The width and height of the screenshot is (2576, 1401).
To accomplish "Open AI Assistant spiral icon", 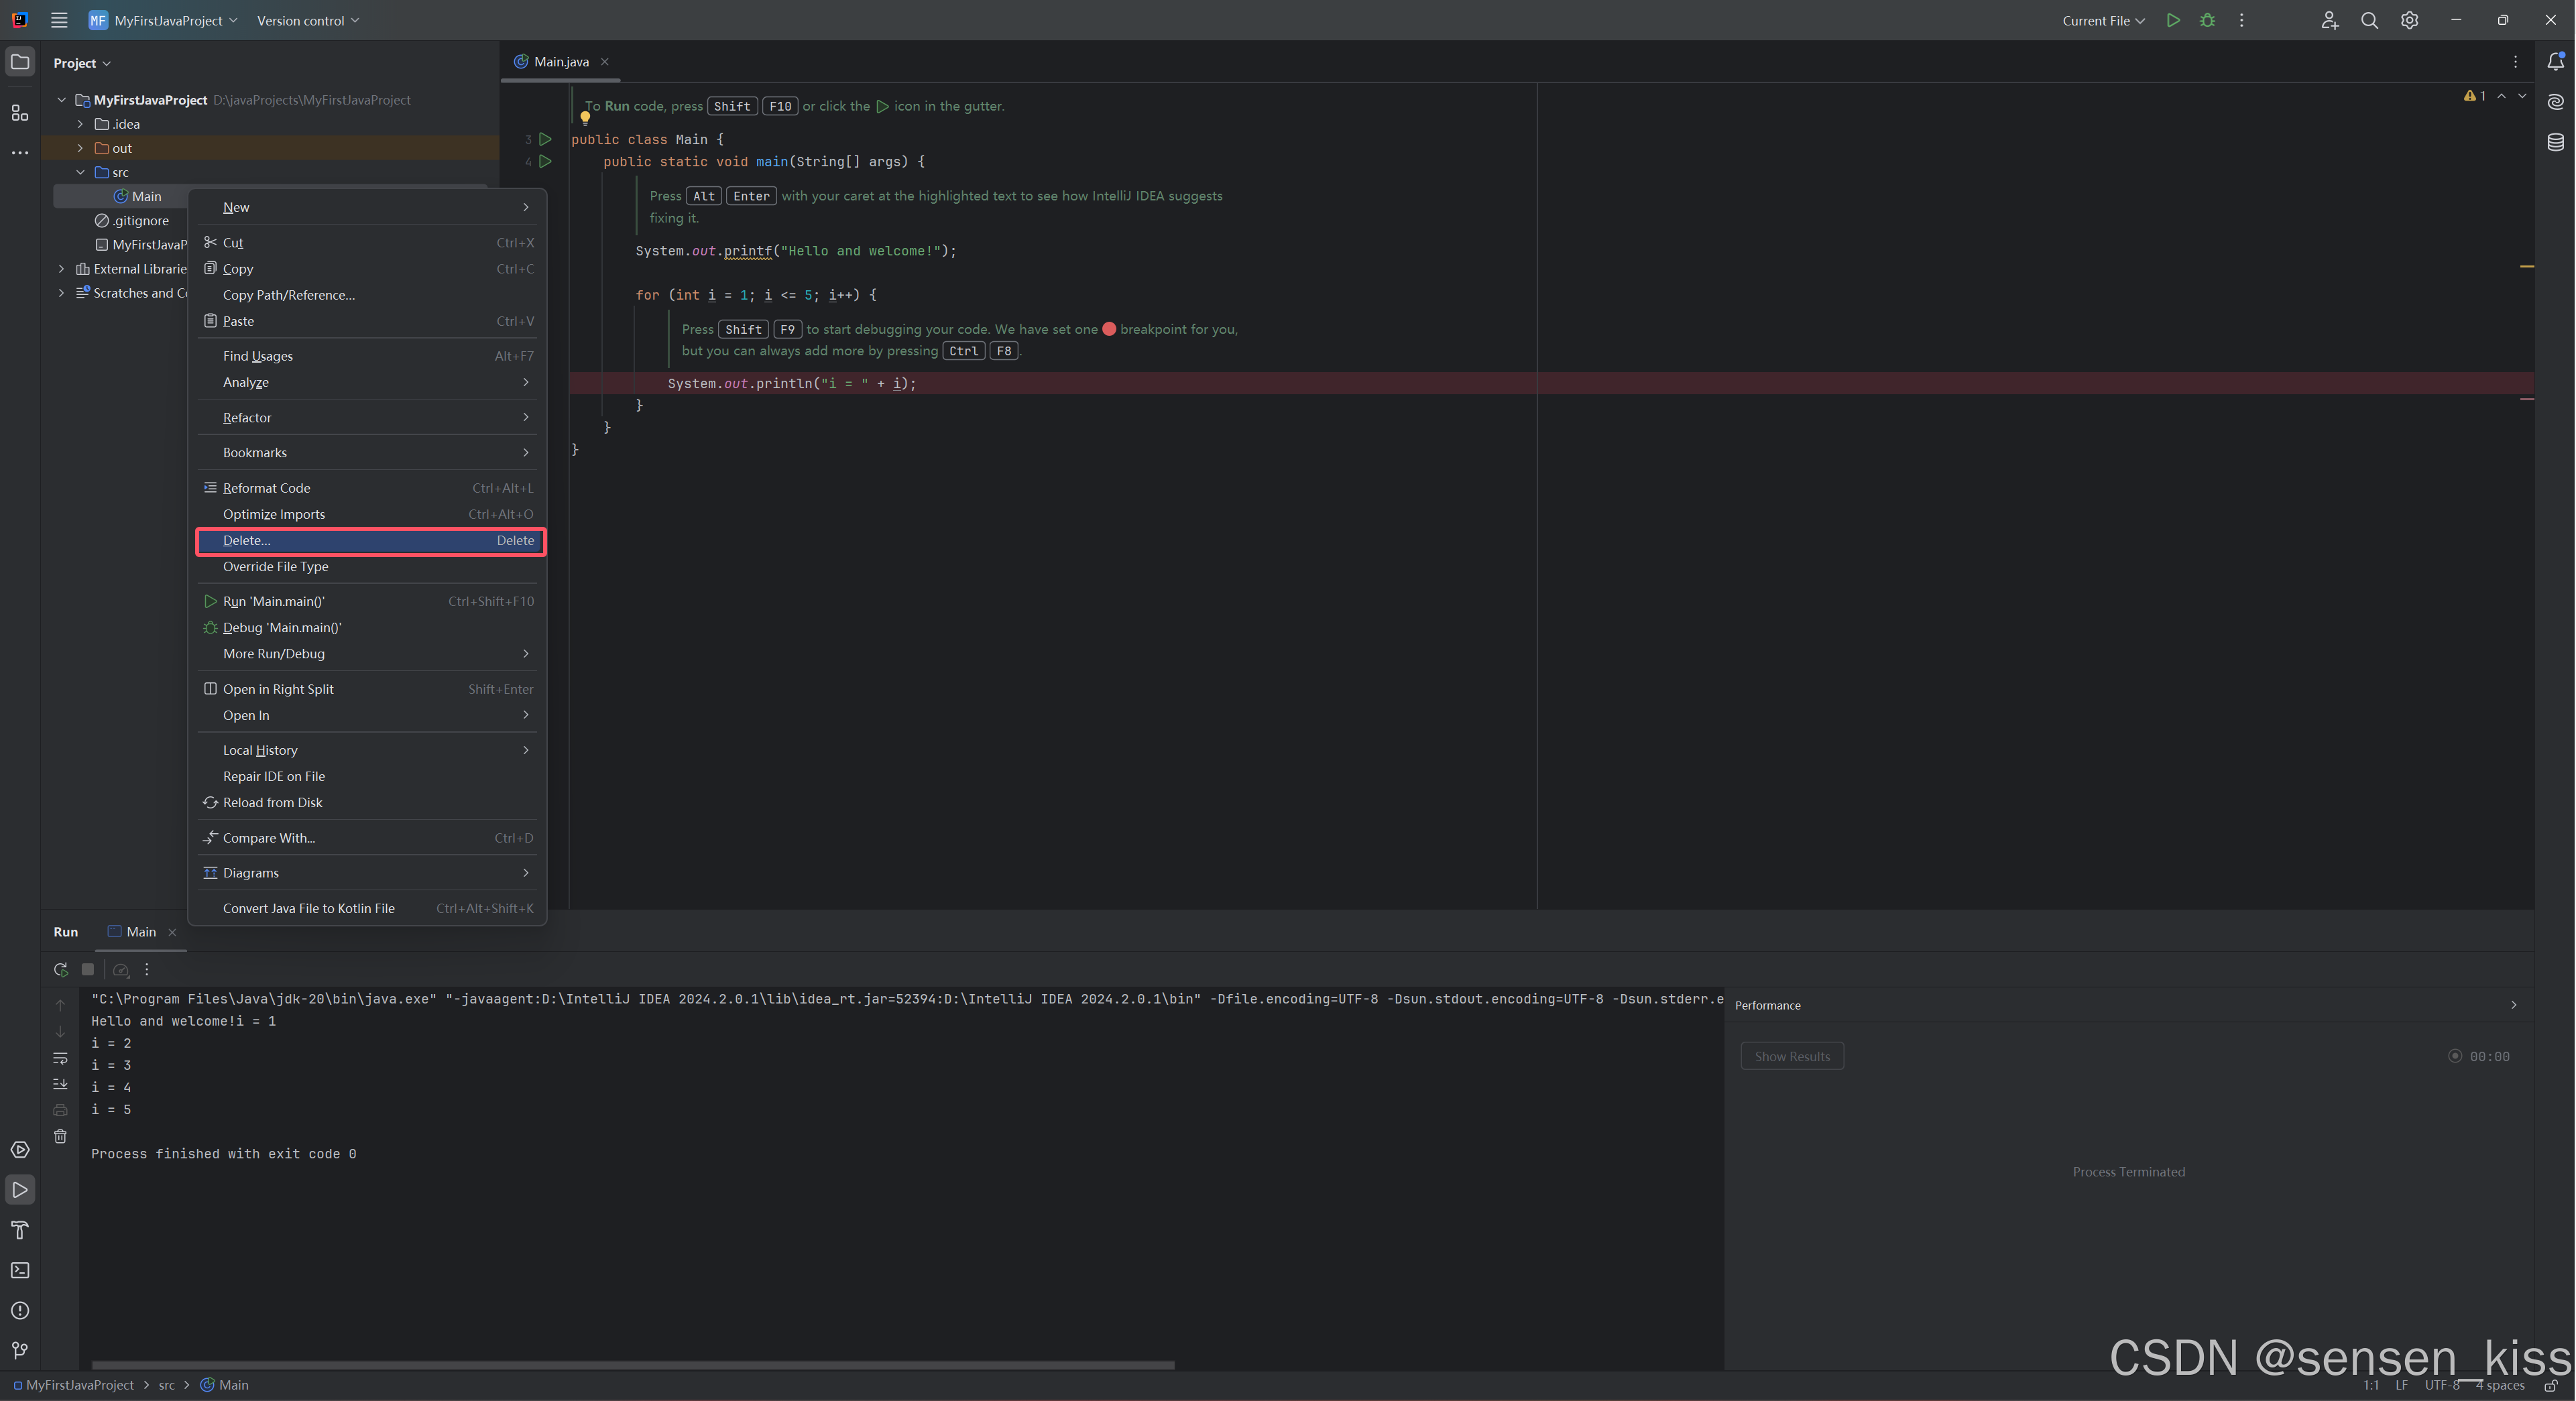I will (x=2555, y=102).
